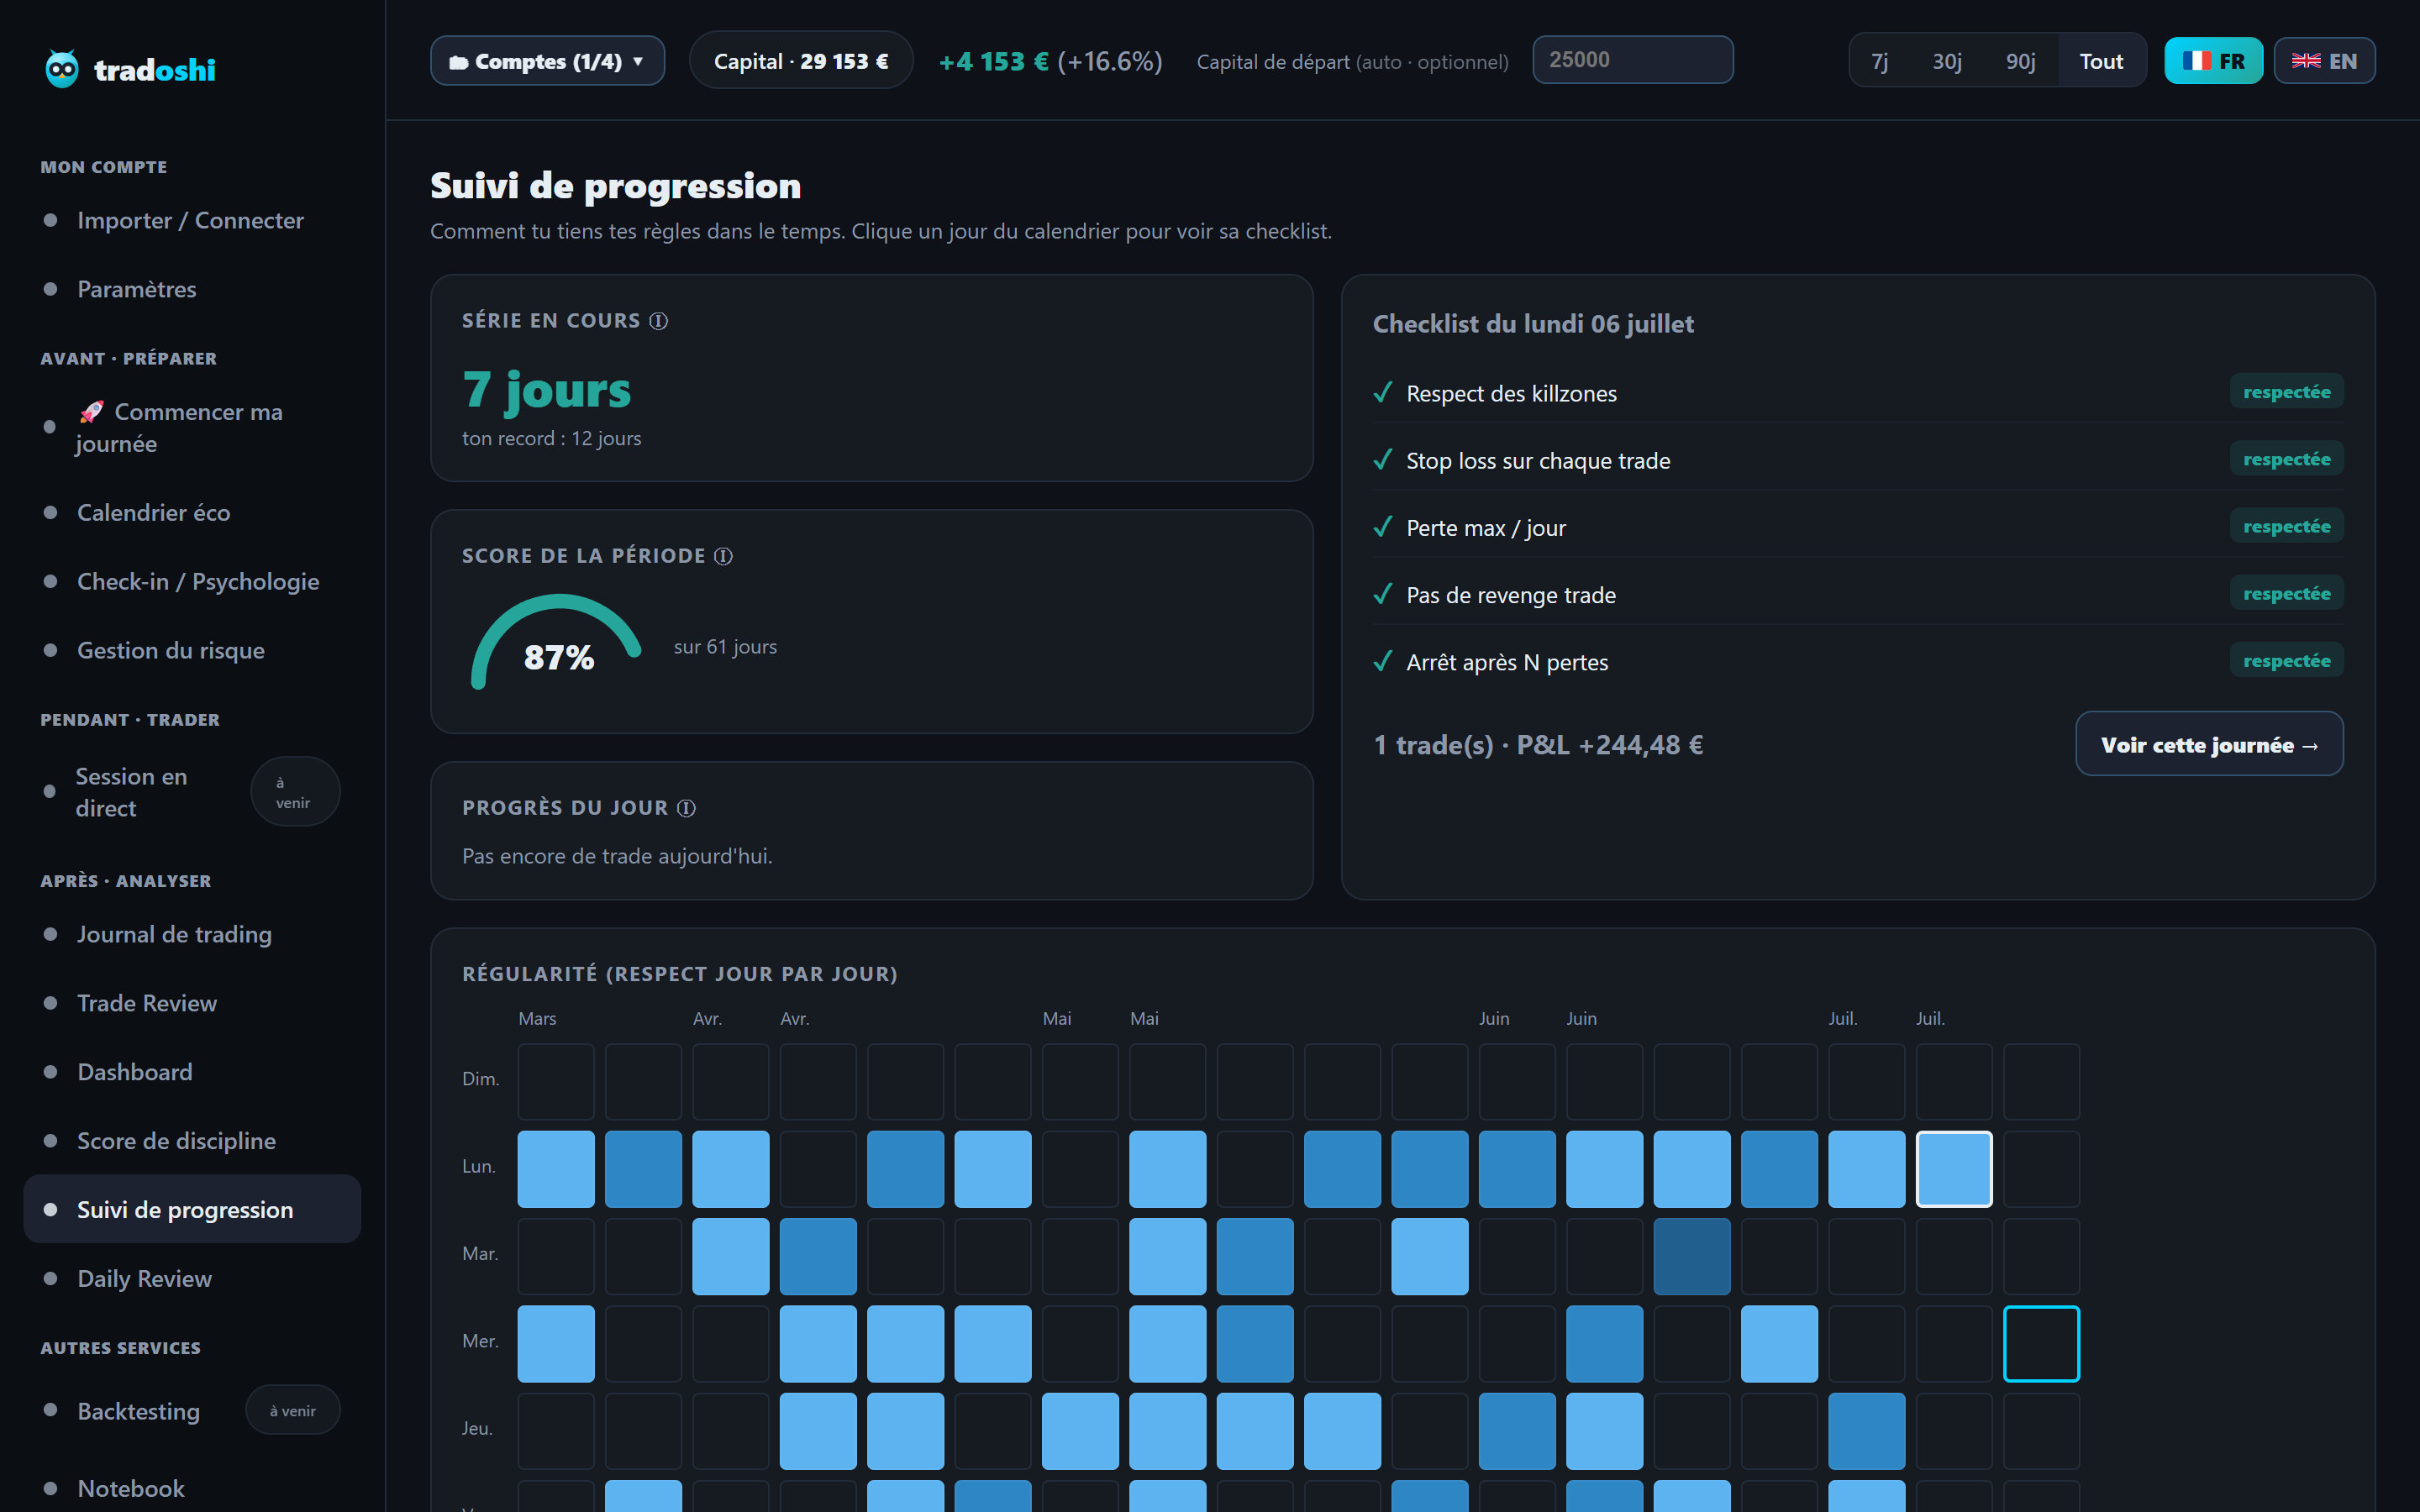
Task: Click the Capital de départ input field
Action: (1632, 60)
